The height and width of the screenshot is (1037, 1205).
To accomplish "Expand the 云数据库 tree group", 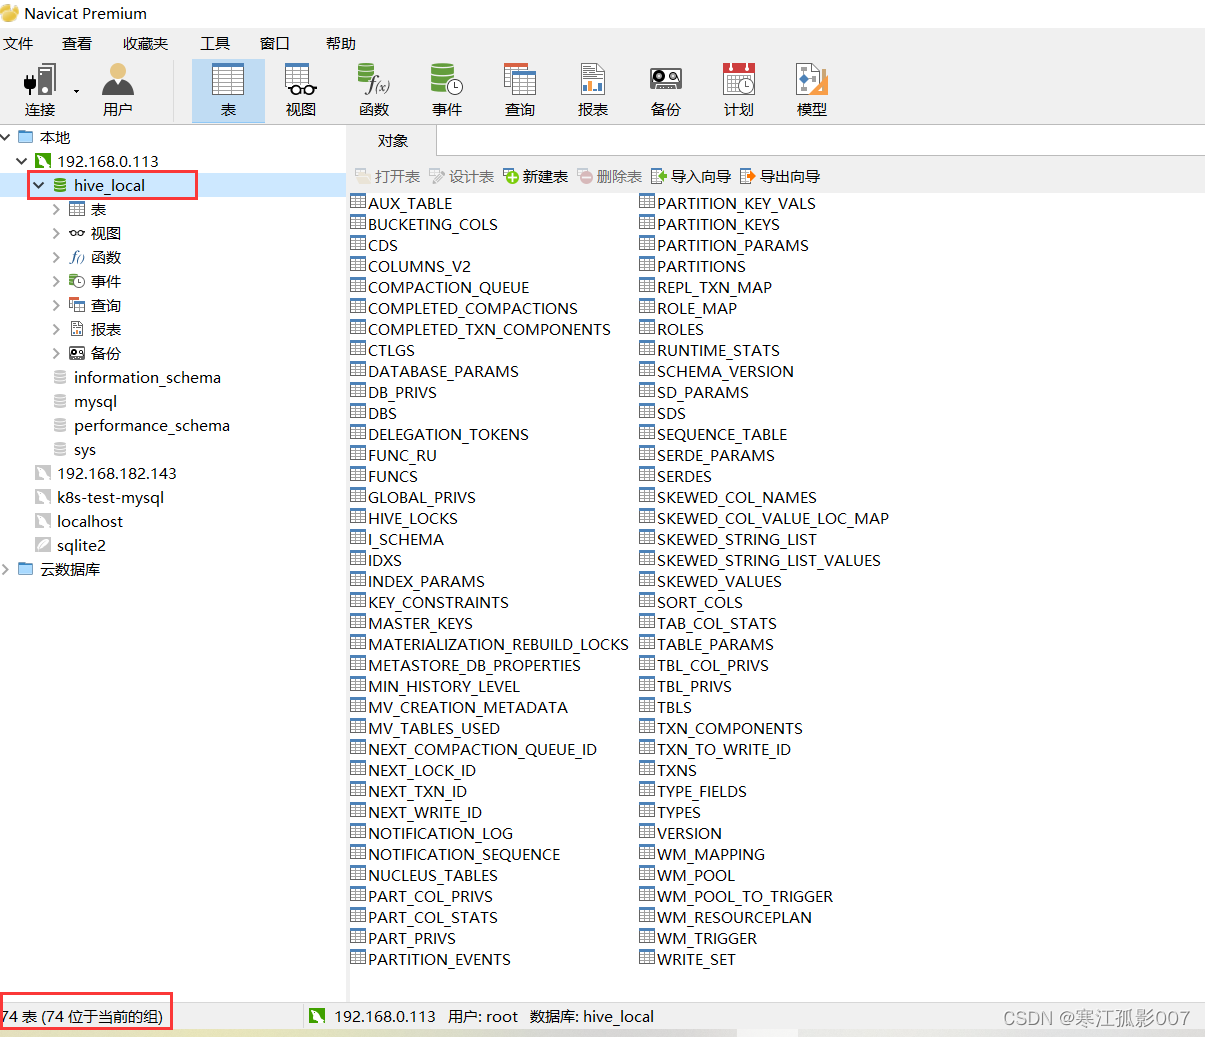I will click(x=6, y=569).
